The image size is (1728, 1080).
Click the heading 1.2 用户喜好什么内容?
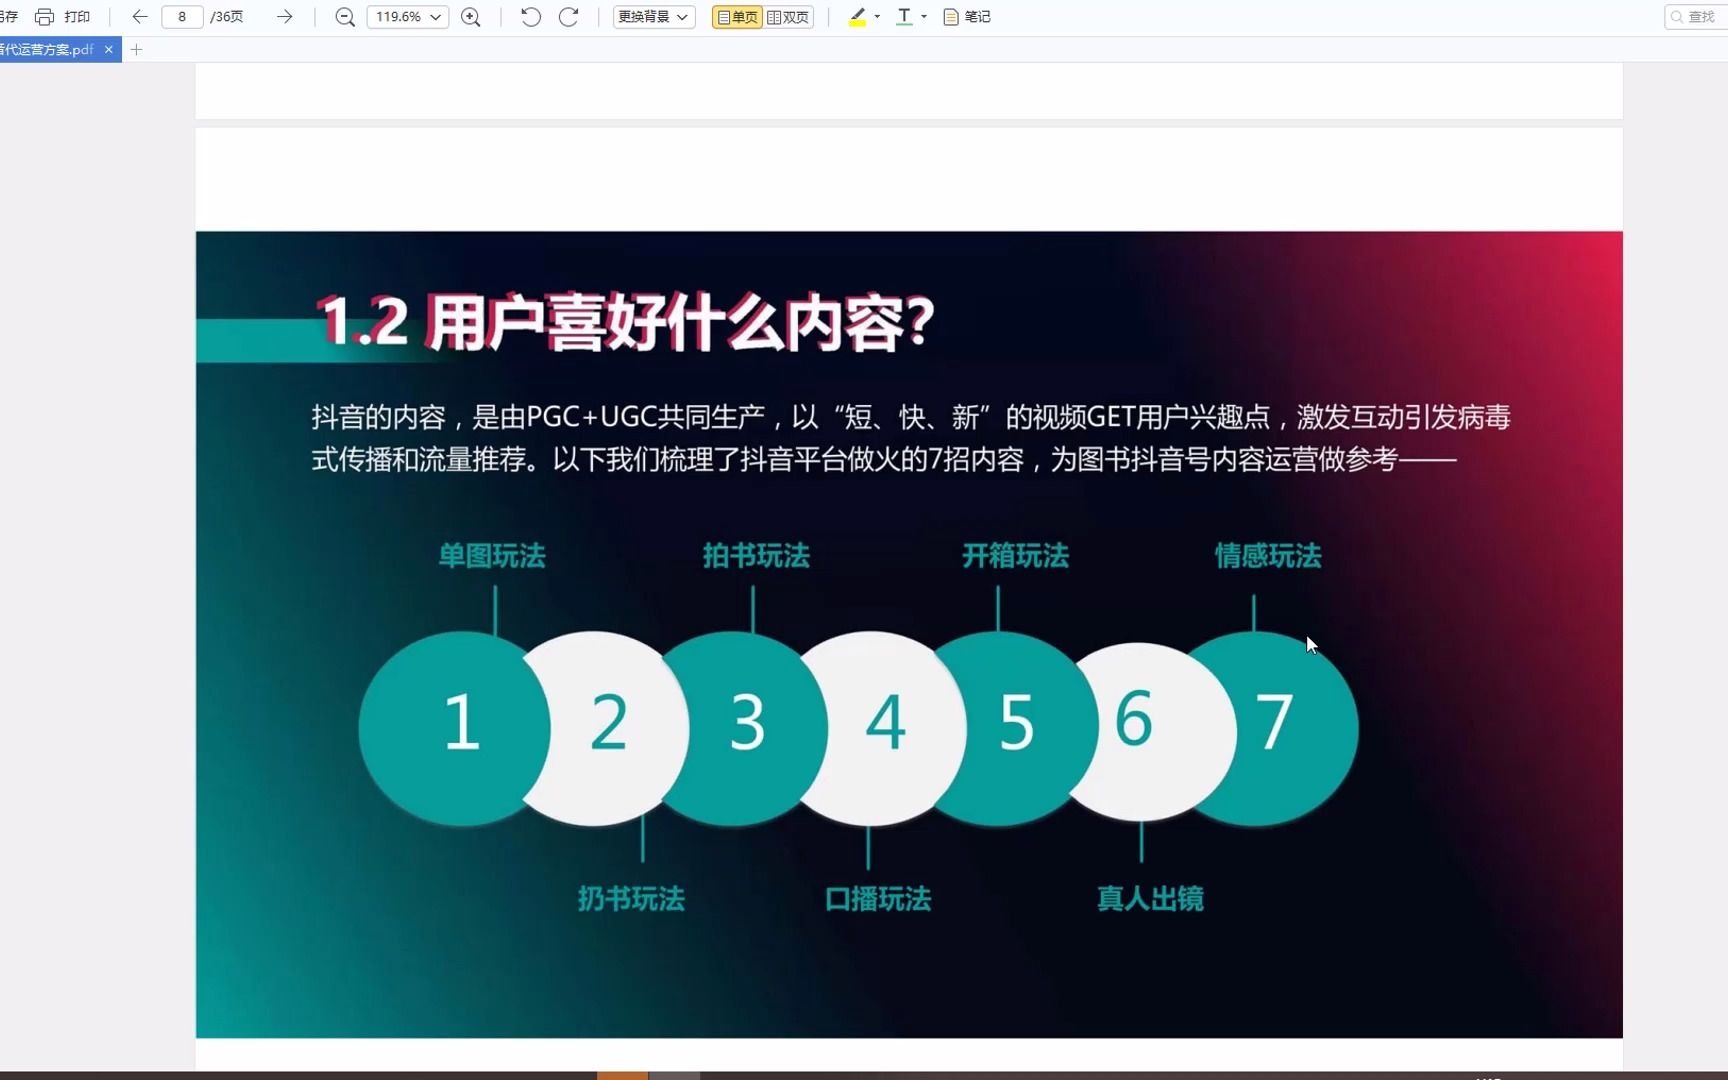pyautogui.click(x=626, y=323)
